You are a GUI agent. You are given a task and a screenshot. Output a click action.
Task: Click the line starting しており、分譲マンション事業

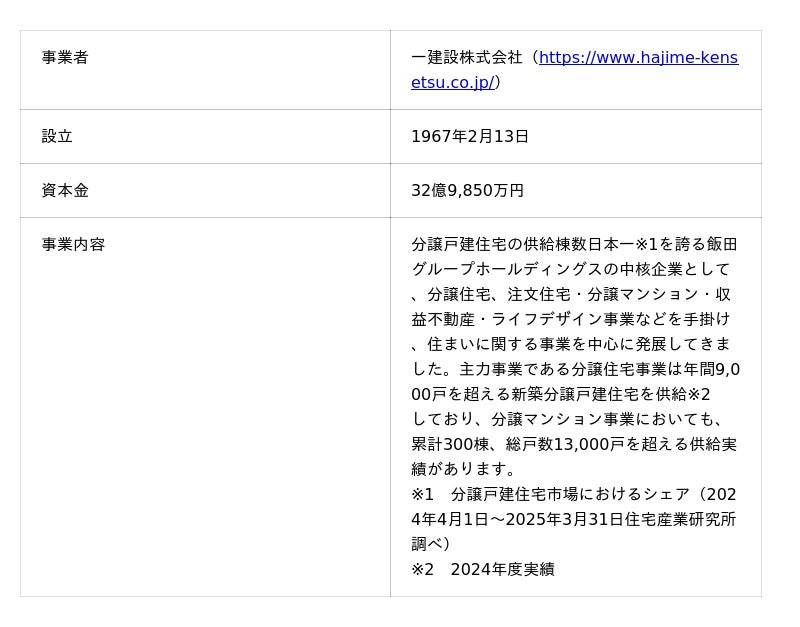[566, 420]
